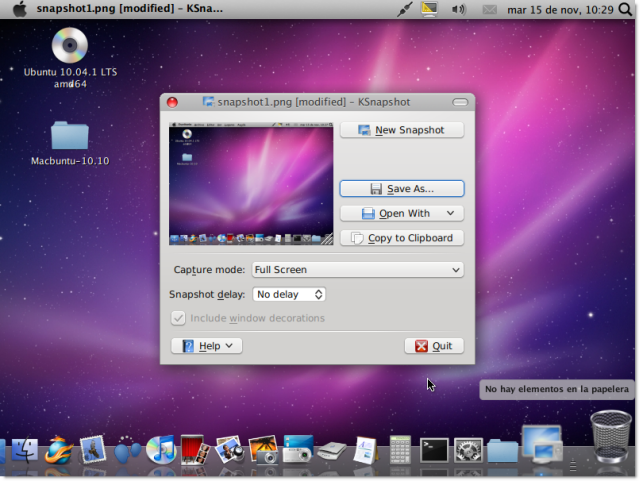Click the Save As... button
Screen dimensions: 640x481
pyautogui.click(x=402, y=189)
